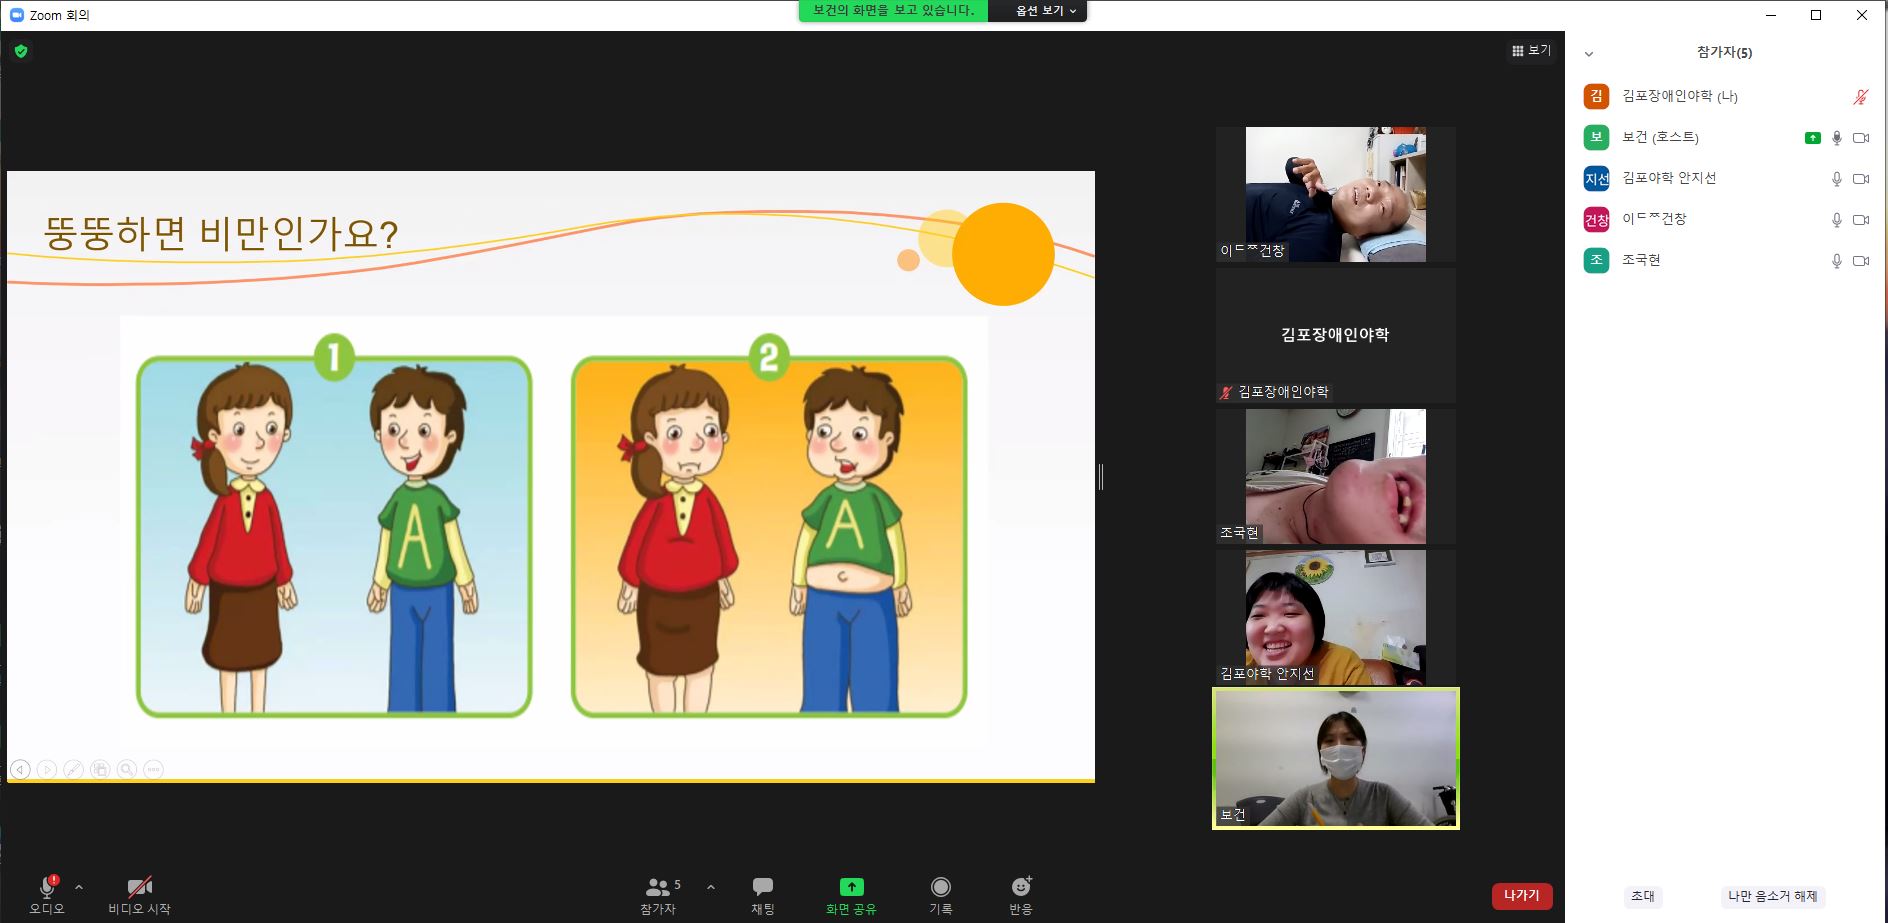
Task: Advance to next slide in shared presentation
Action: 47,769
